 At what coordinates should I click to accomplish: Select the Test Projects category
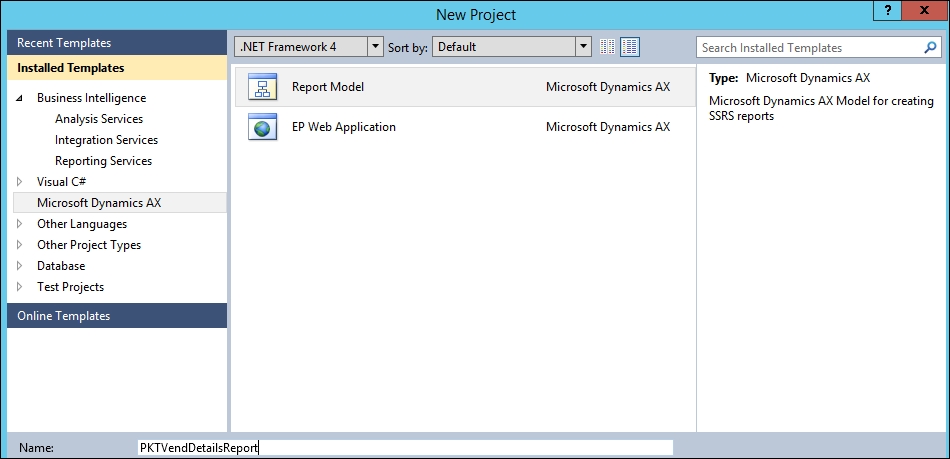point(70,287)
